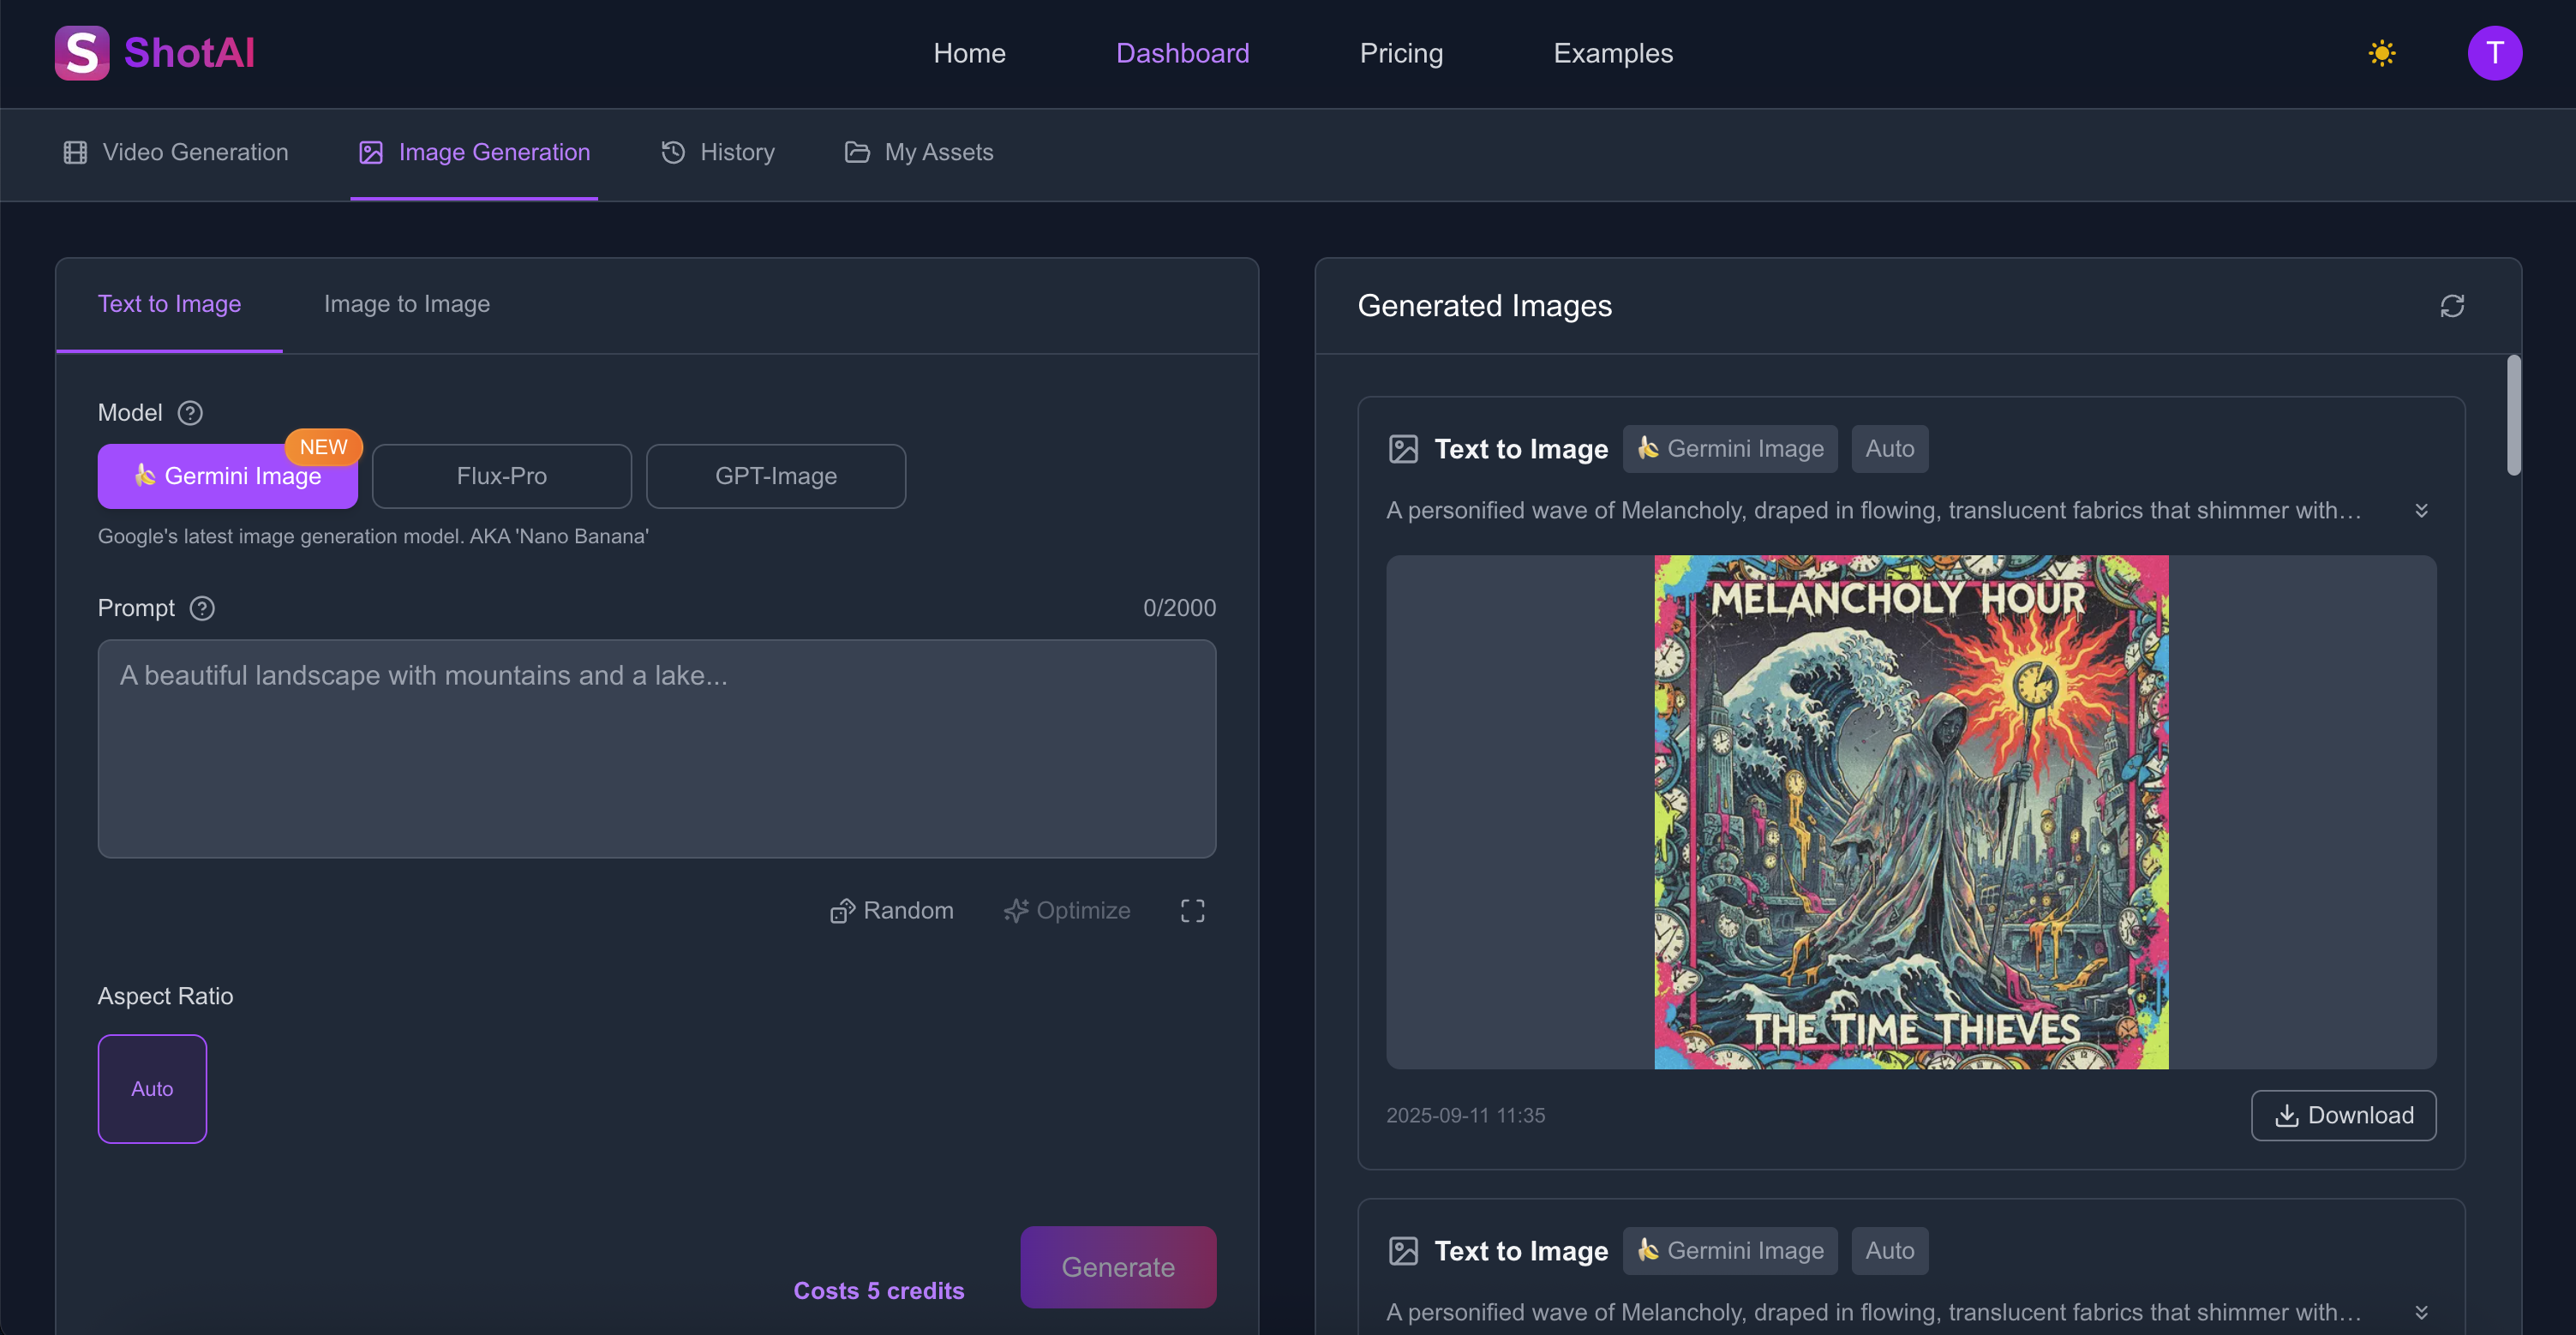
Task: Download the first generated image
Action: pyautogui.click(x=2343, y=1115)
